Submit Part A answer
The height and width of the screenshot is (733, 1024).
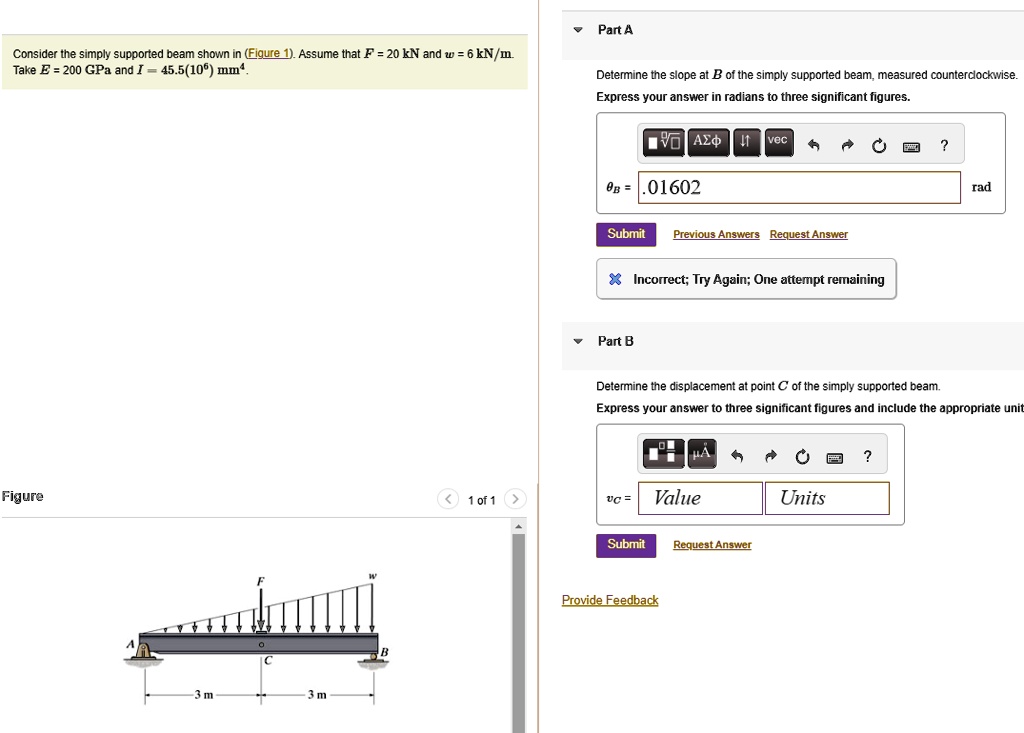click(626, 234)
